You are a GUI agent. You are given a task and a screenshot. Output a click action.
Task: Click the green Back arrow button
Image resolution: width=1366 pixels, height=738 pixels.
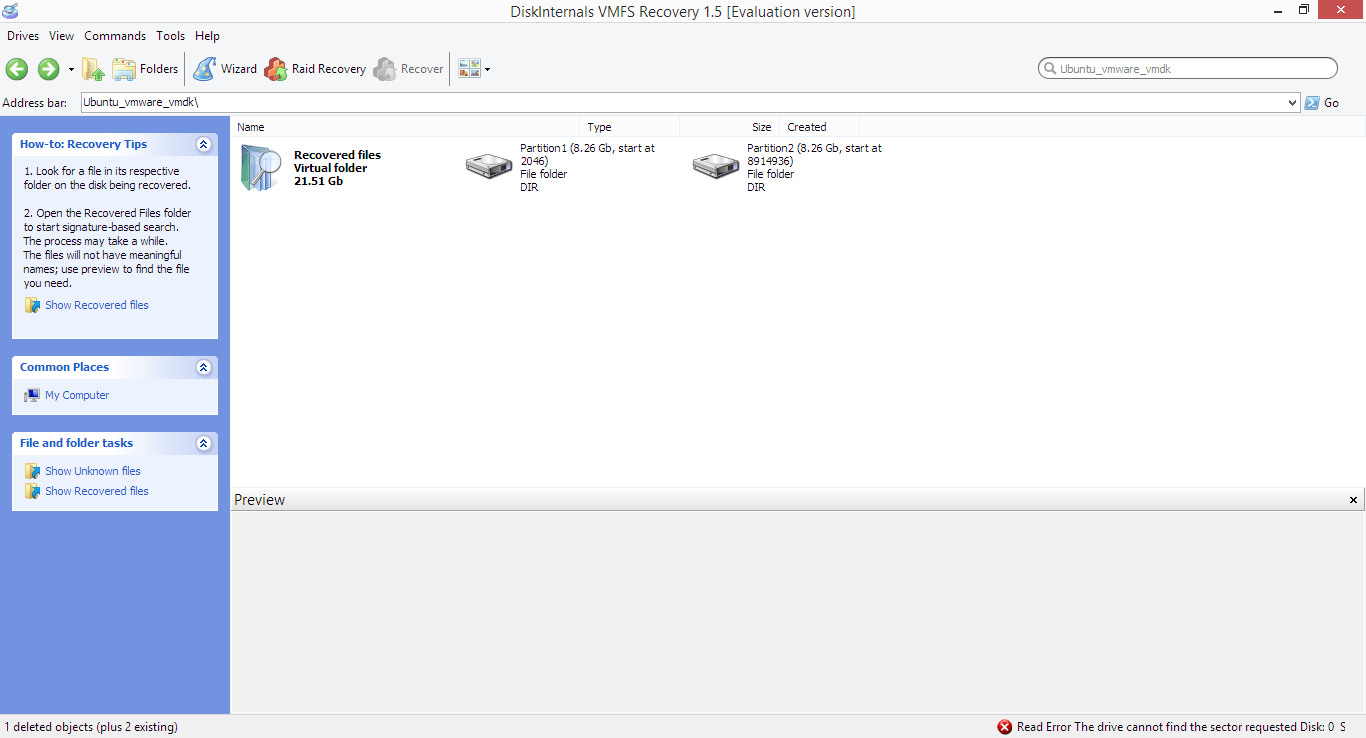17,69
